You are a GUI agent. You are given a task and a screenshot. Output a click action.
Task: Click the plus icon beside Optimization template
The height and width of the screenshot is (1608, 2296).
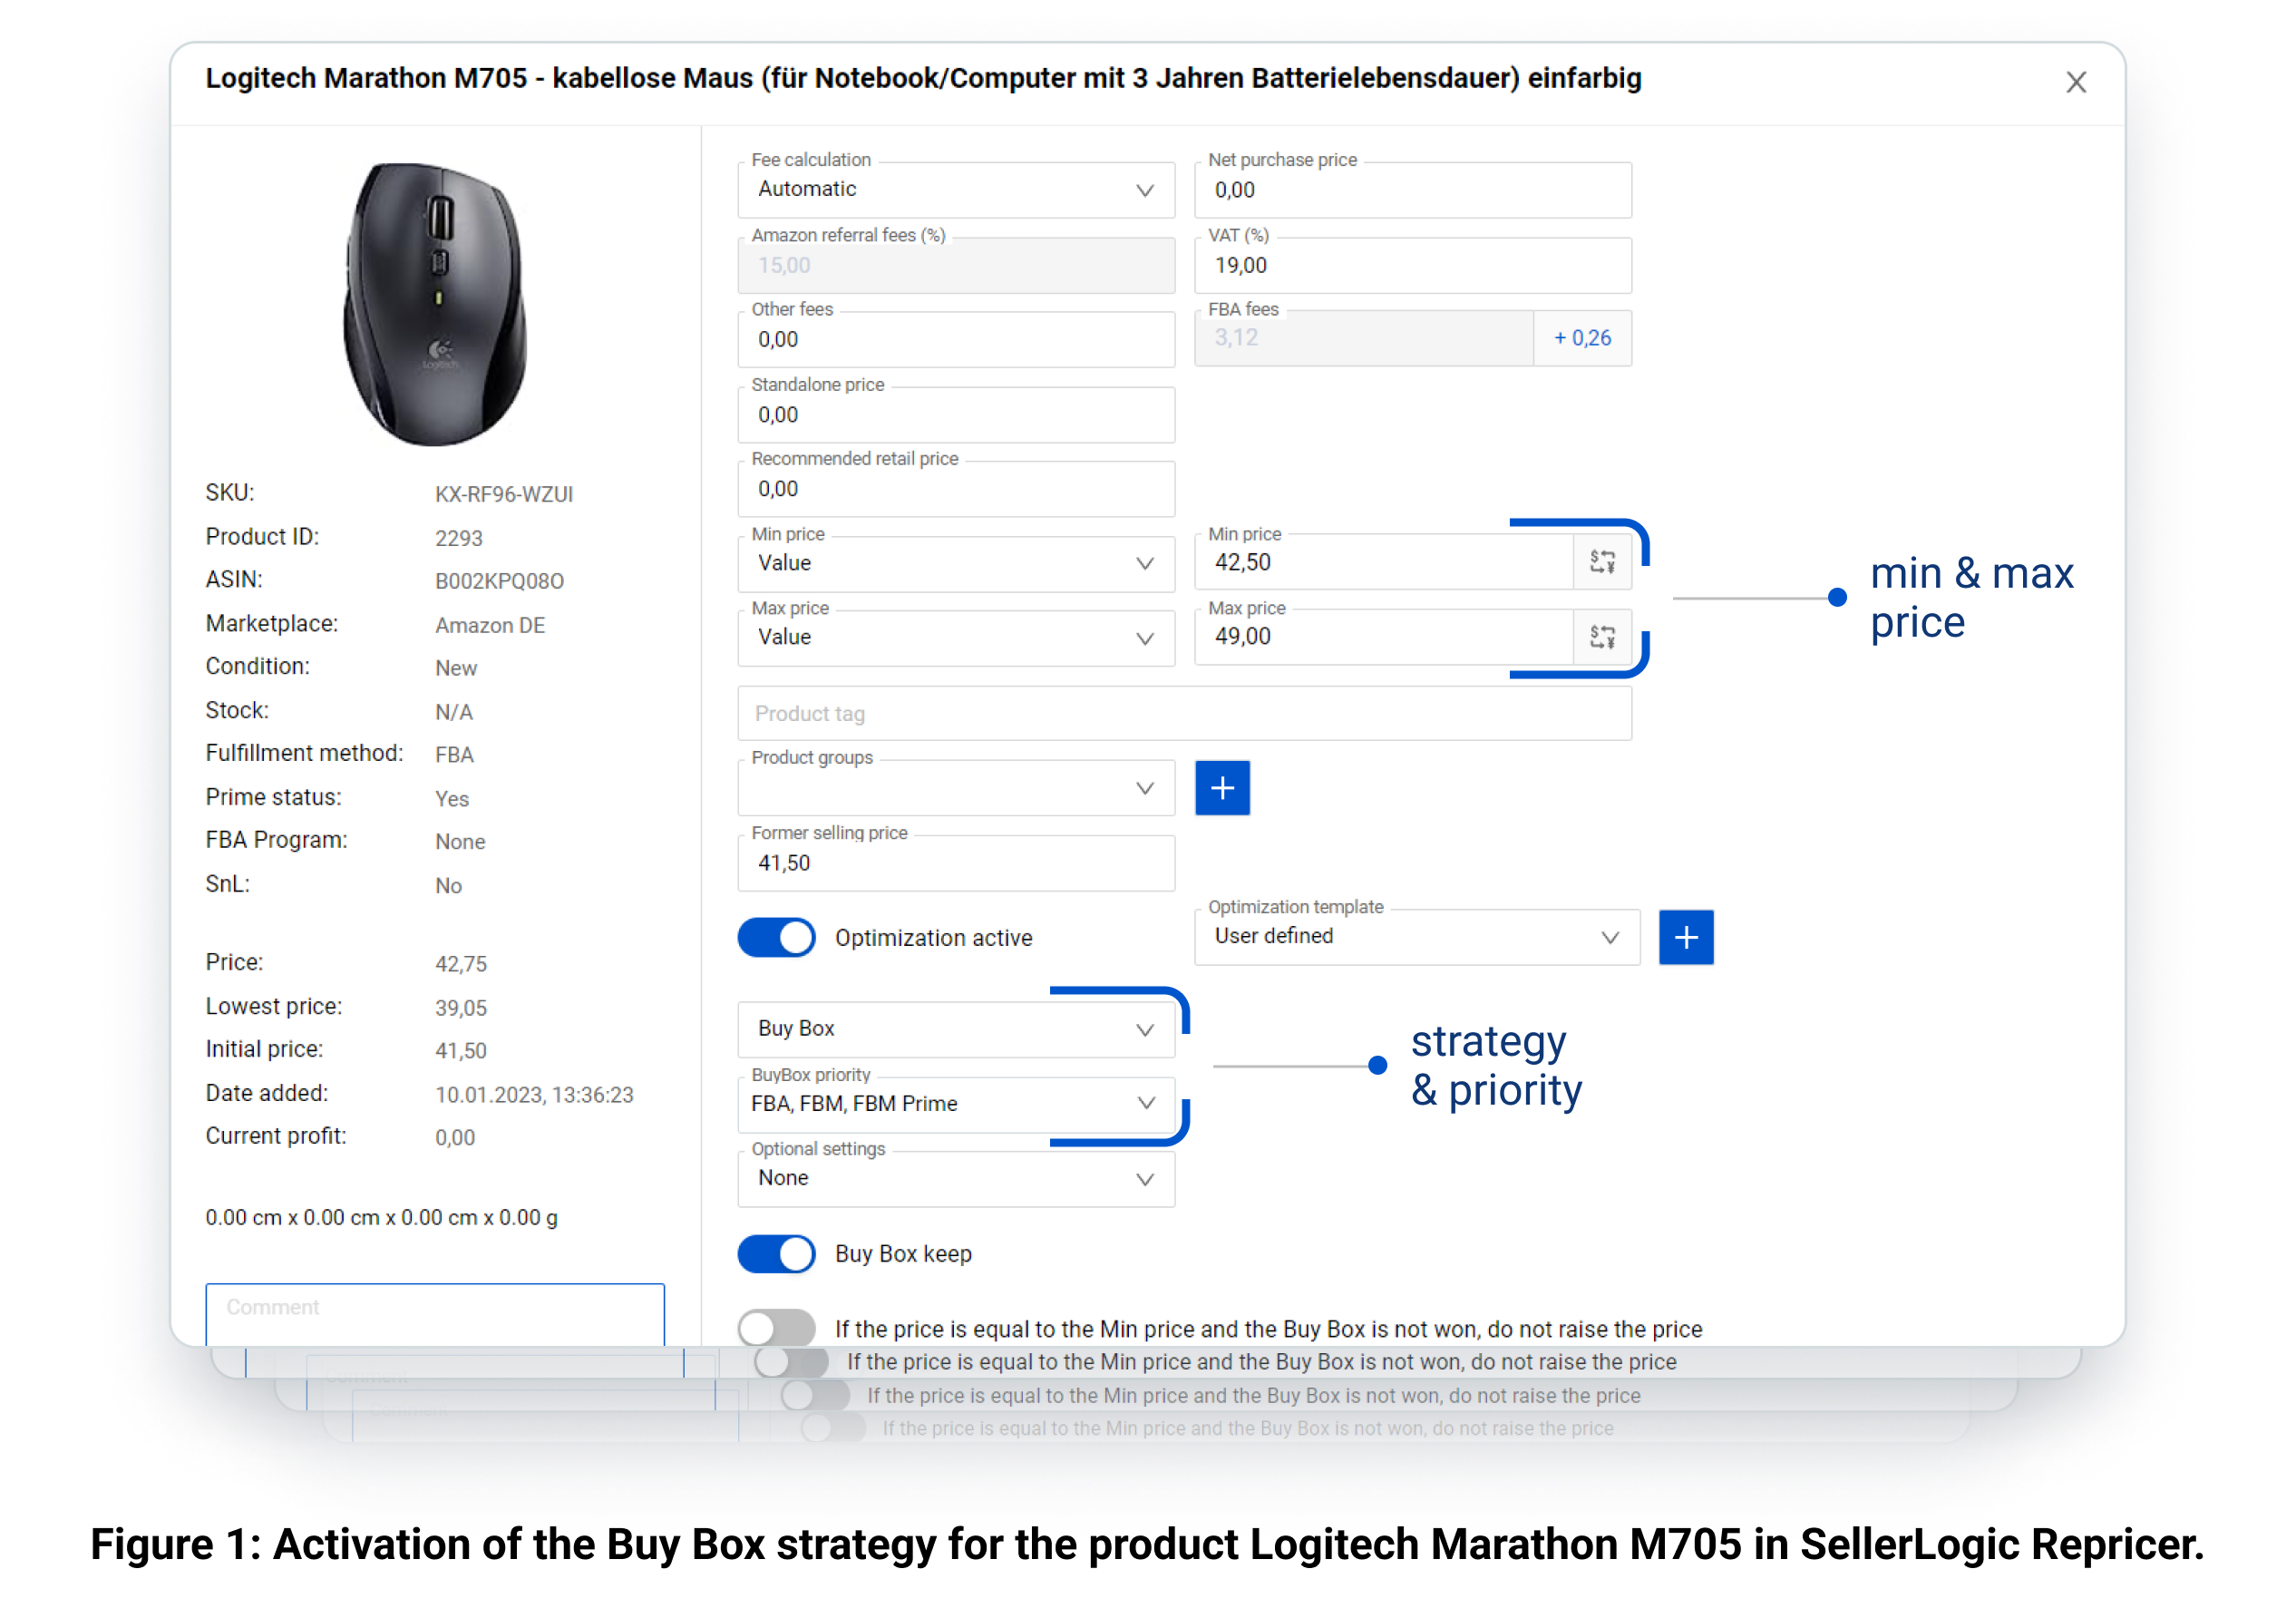[x=1686, y=937]
